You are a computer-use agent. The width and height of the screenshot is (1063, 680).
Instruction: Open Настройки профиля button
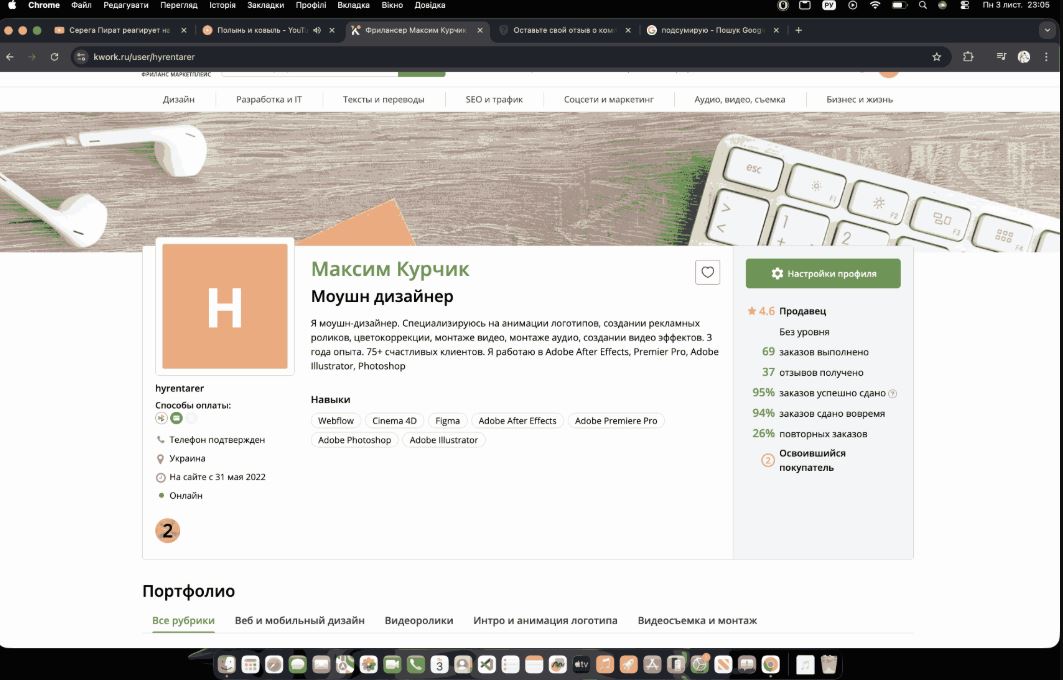pyautogui.click(x=823, y=273)
